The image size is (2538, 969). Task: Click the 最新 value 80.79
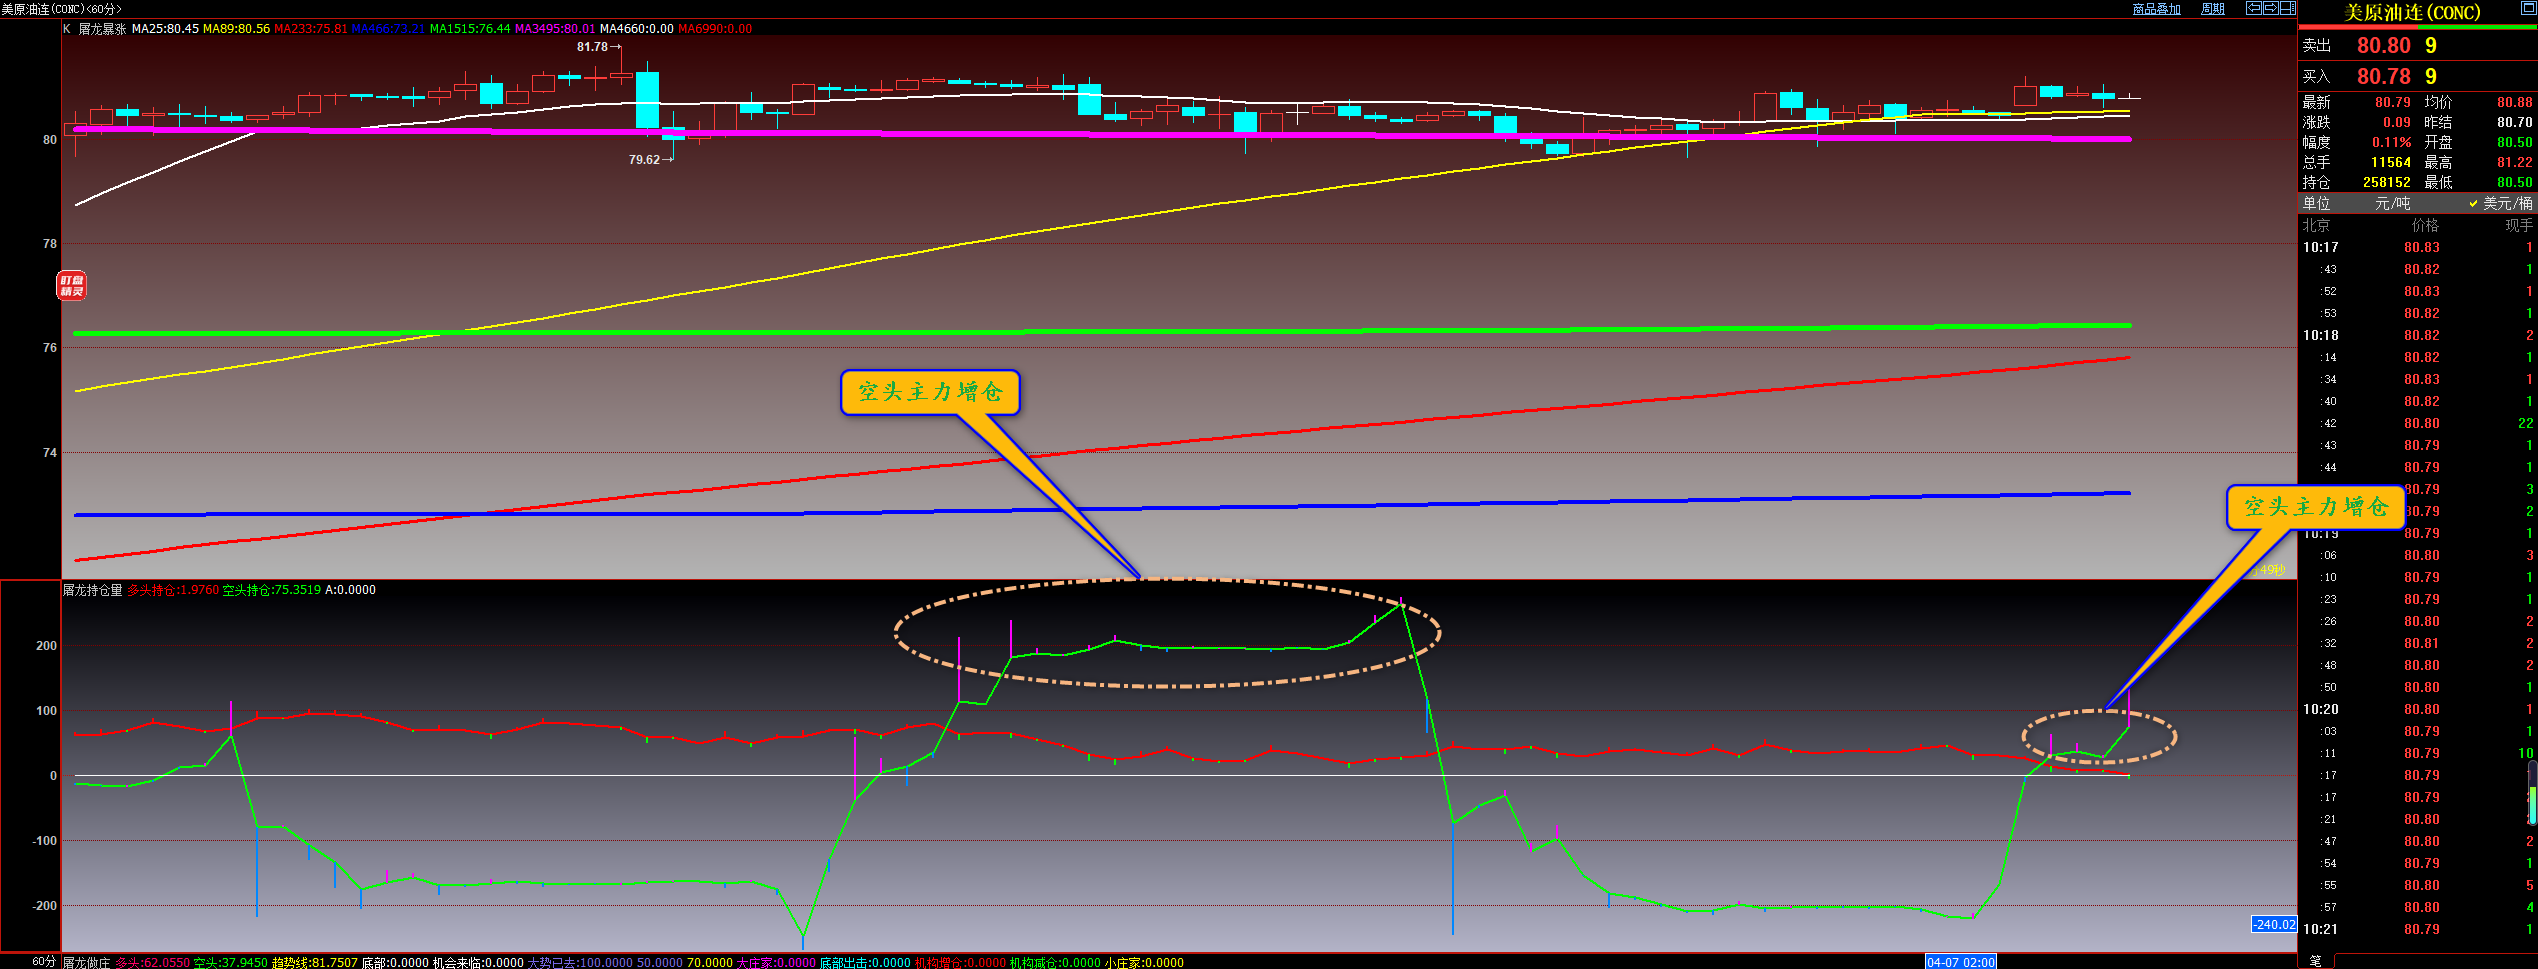tap(2393, 102)
